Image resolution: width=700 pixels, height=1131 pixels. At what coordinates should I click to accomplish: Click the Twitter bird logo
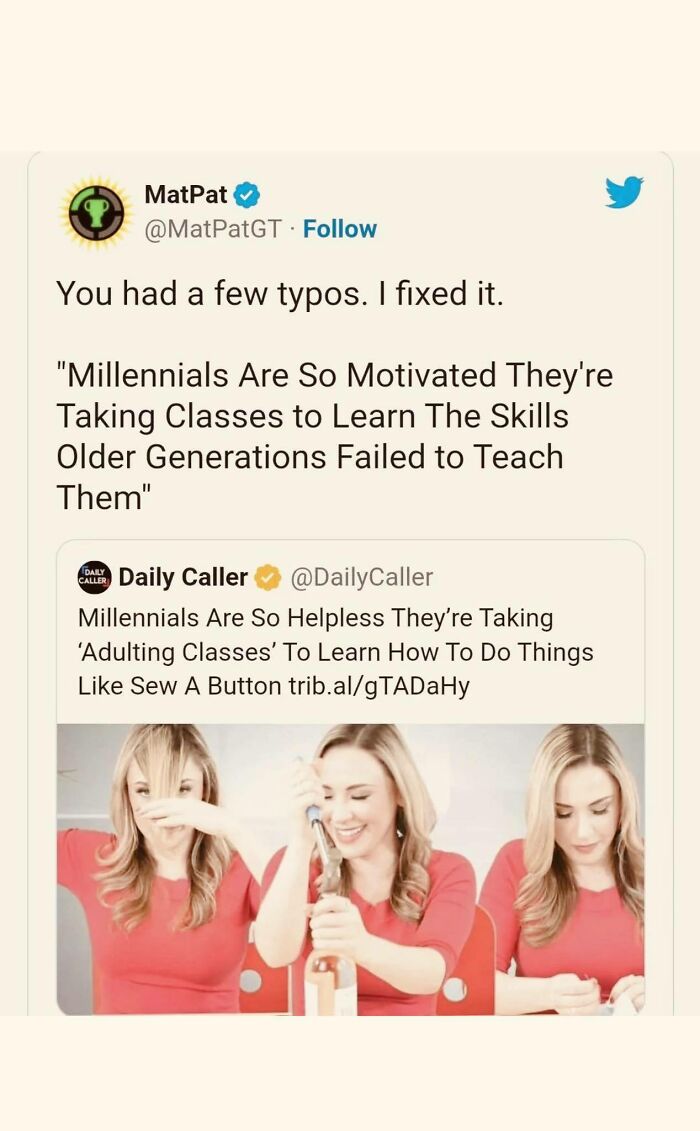pos(624,192)
